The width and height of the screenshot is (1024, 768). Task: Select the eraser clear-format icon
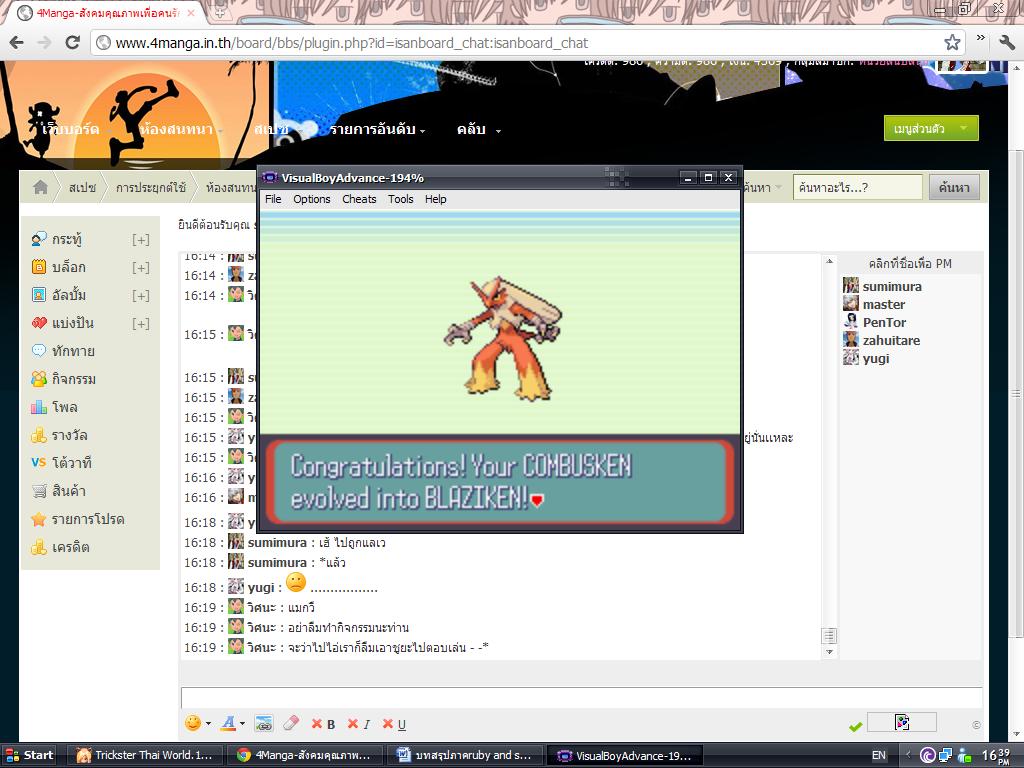pos(291,723)
